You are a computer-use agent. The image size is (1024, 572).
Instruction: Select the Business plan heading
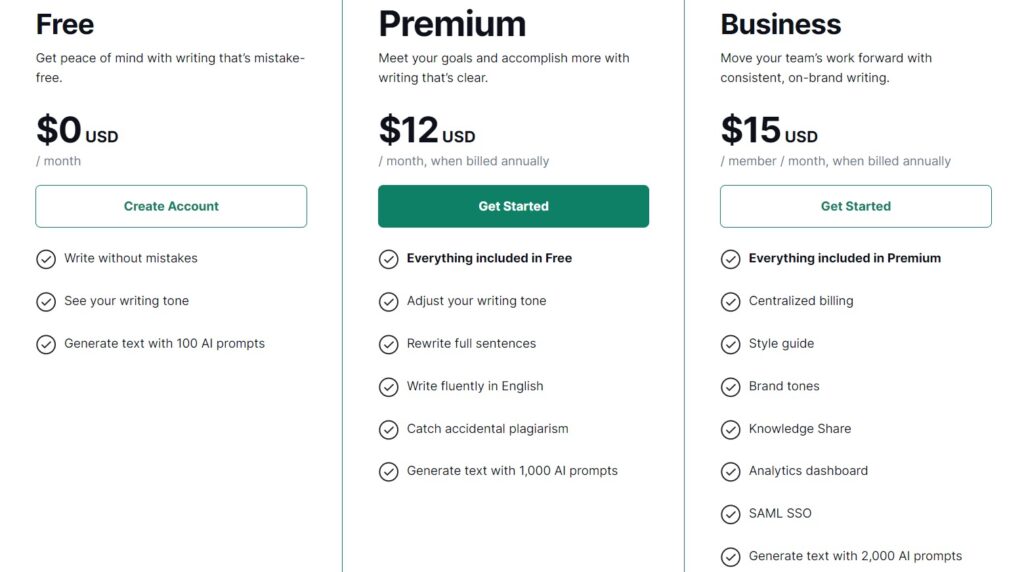[780, 24]
